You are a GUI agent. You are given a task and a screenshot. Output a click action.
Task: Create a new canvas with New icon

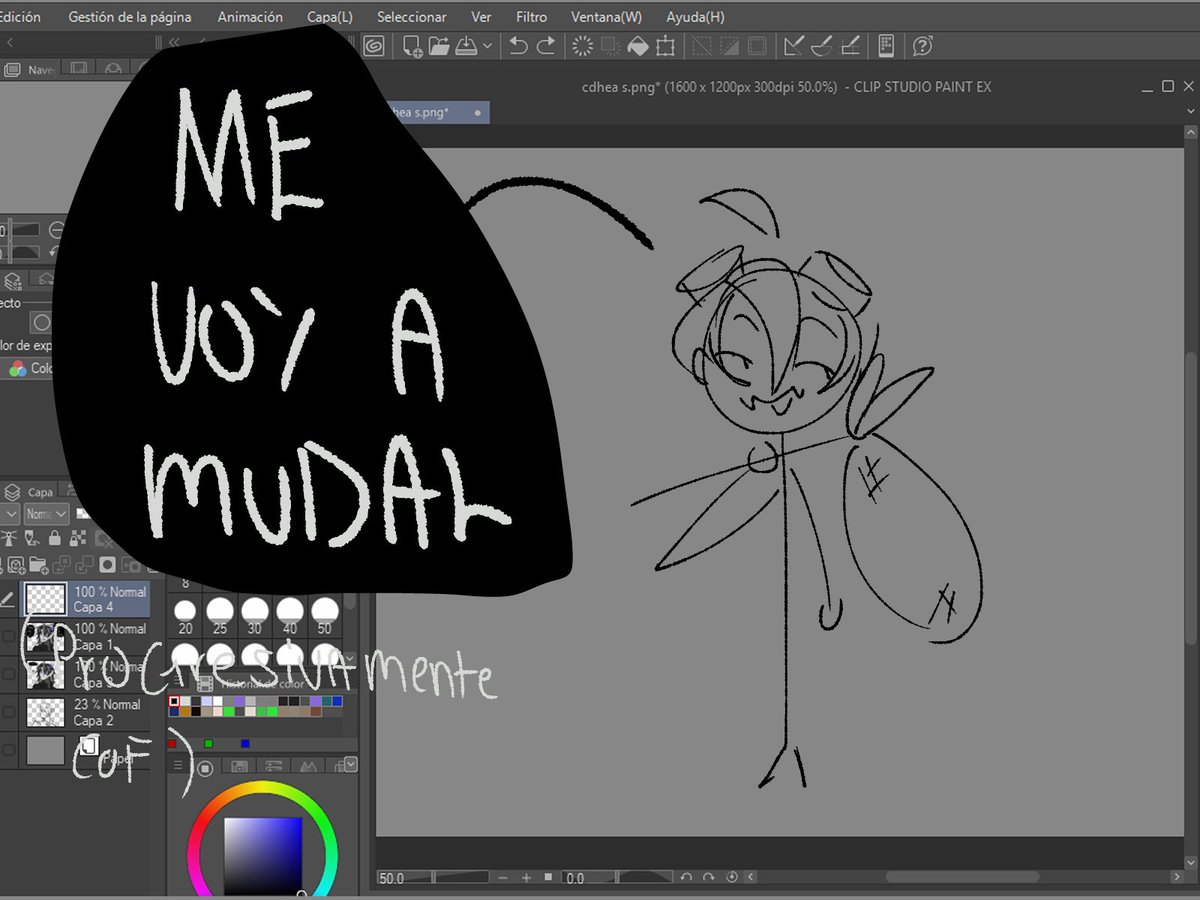point(411,46)
